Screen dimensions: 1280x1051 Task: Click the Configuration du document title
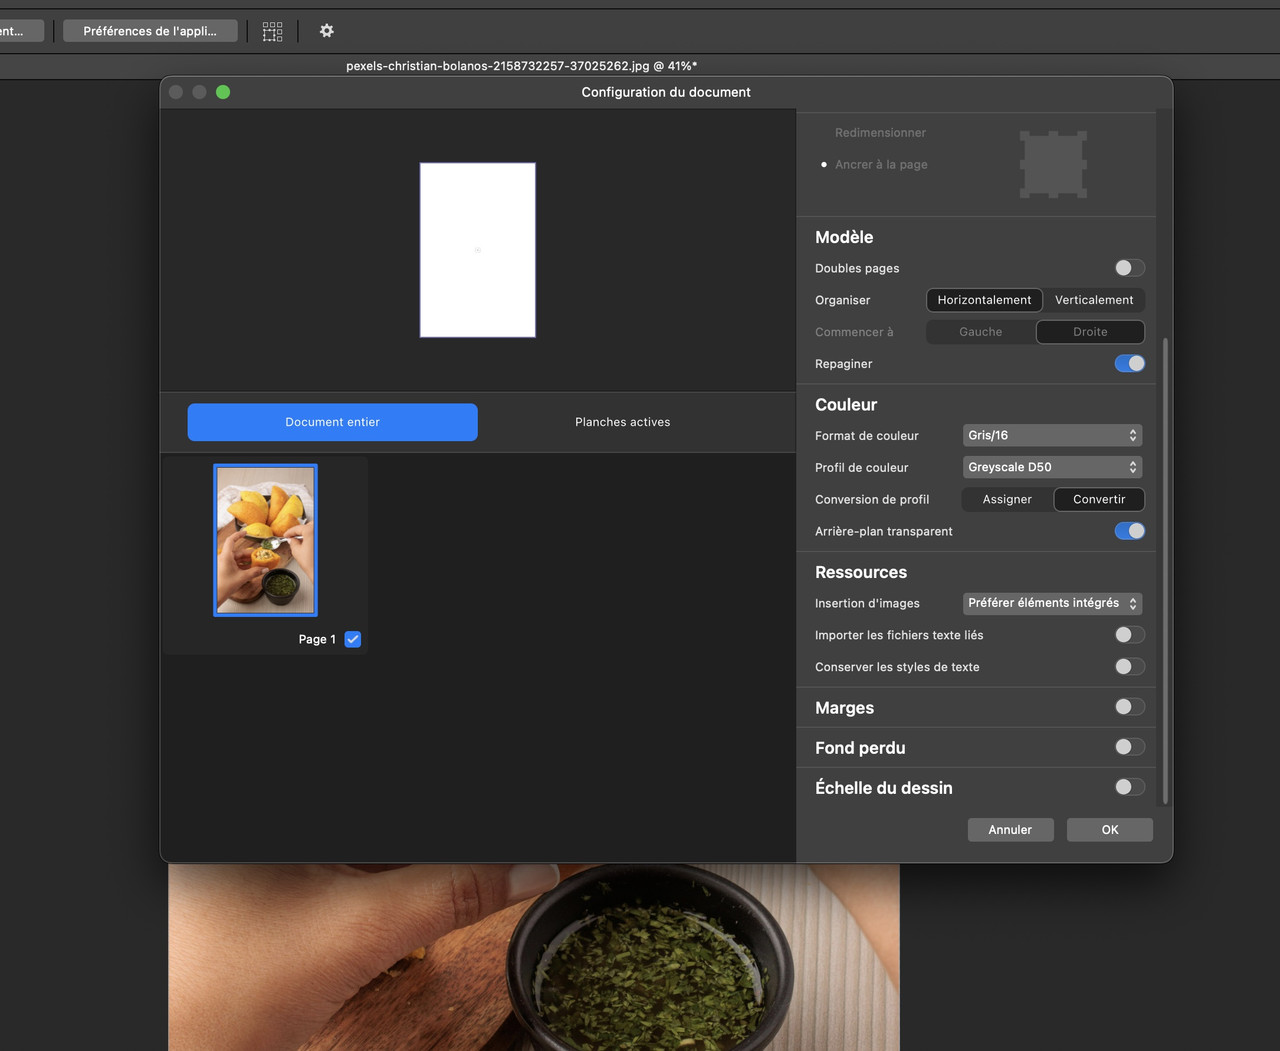666,92
